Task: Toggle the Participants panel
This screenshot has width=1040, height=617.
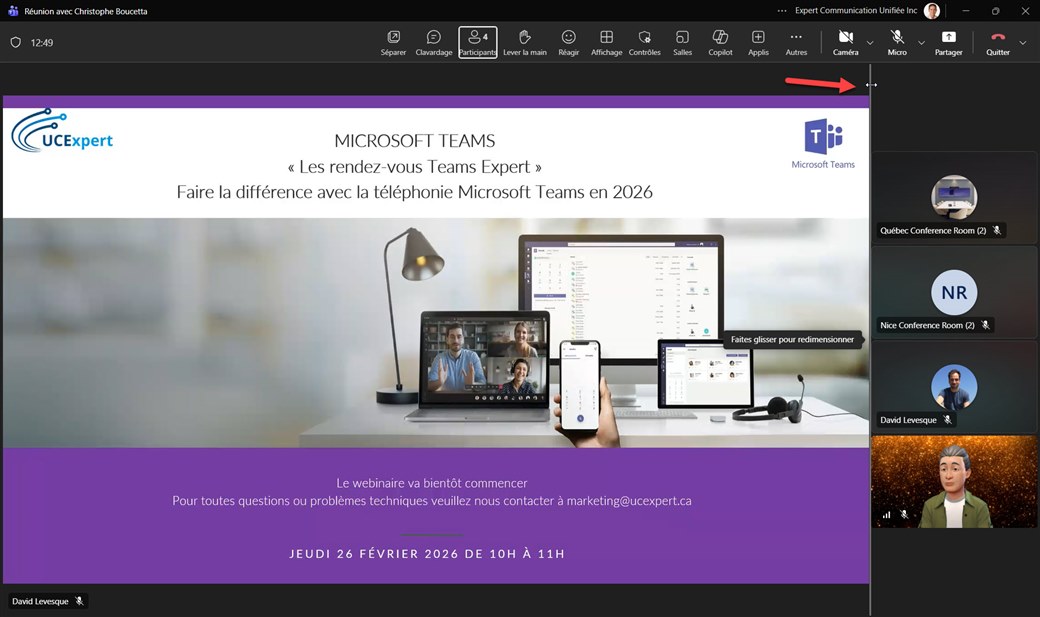Action: (478, 42)
